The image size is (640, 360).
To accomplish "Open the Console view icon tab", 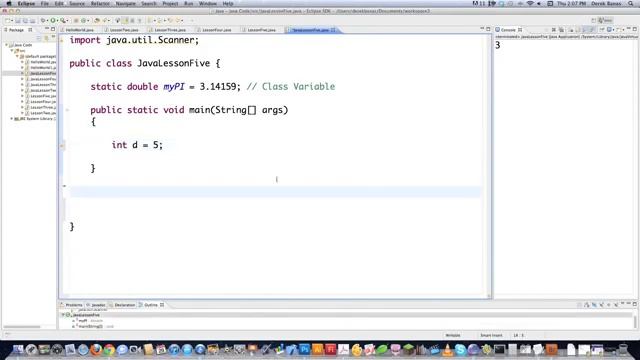I will 508,30.
